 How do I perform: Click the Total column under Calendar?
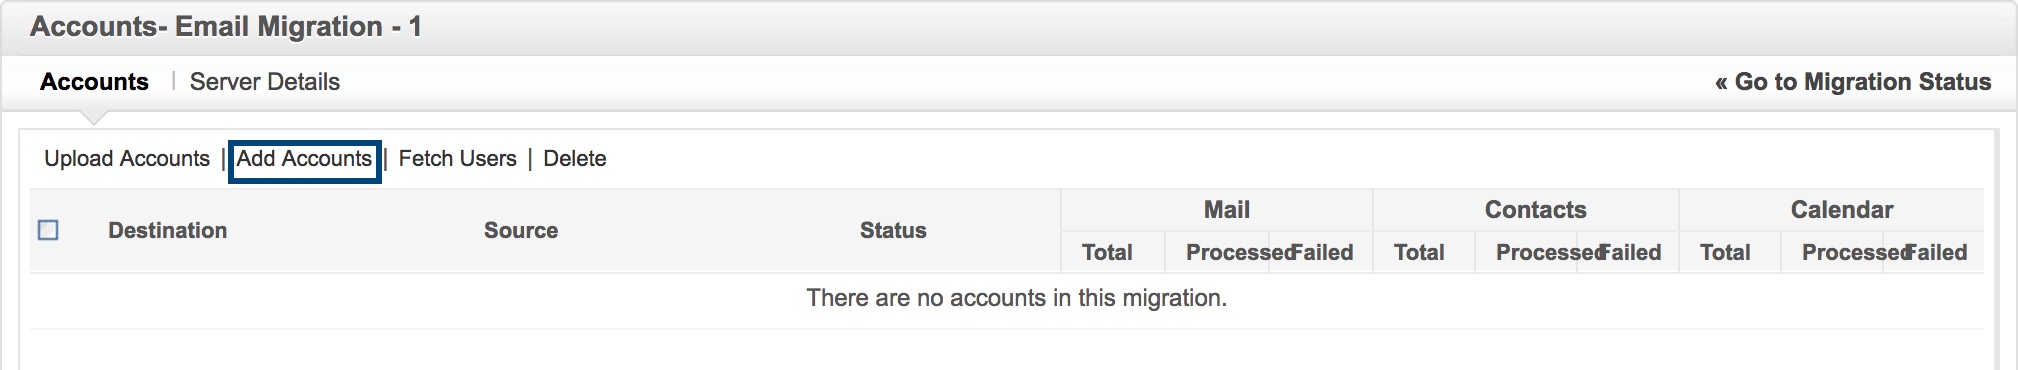[1726, 252]
